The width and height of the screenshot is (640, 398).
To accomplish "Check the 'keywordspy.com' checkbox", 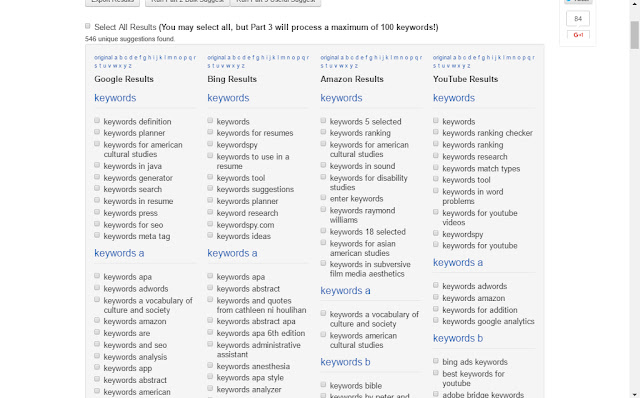I will [x=210, y=224].
